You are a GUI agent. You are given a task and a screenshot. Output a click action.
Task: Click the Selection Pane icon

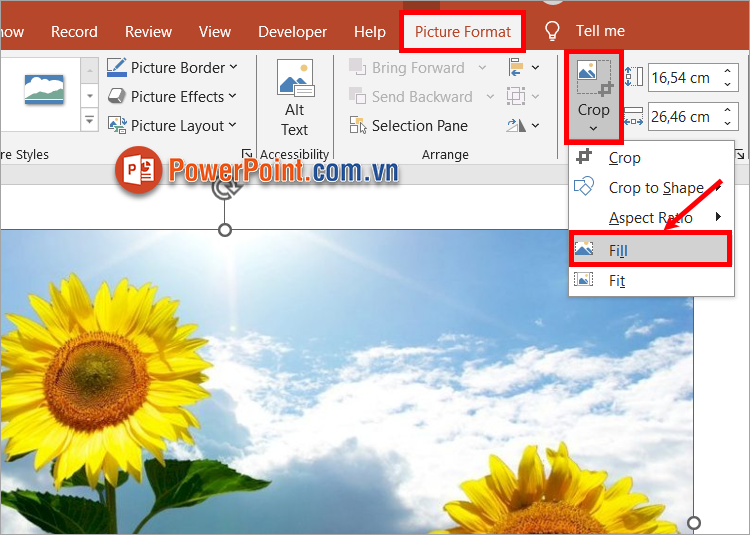[358, 125]
